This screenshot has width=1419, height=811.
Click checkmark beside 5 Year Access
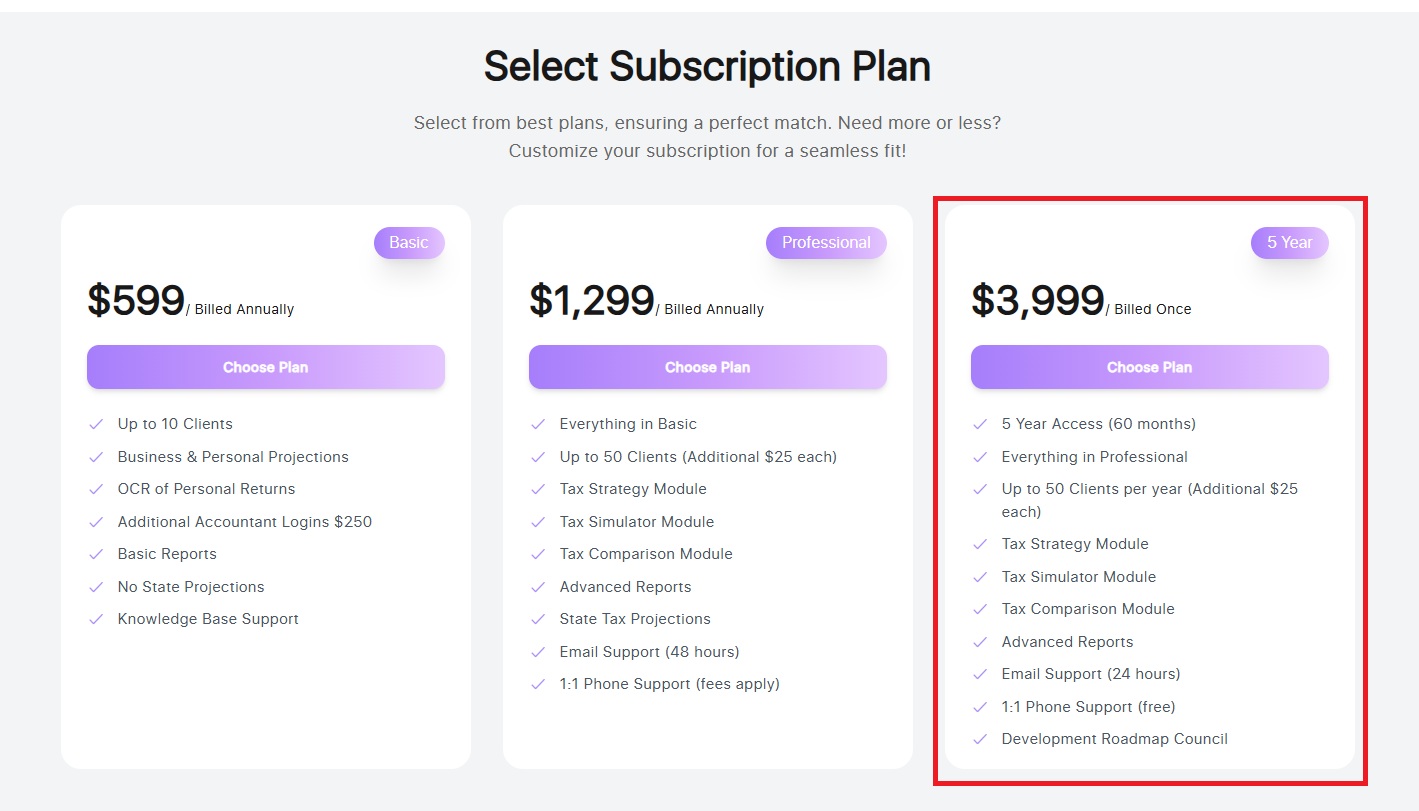tap(980, 424)
